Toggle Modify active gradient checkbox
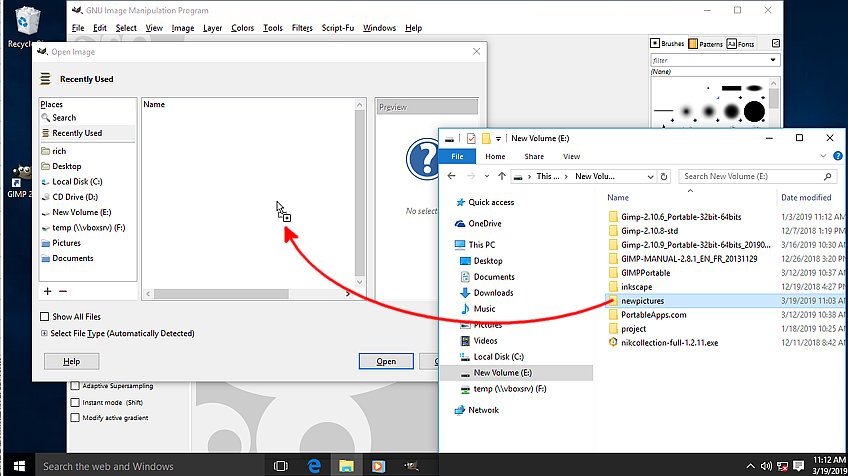Viewport: 848px width, 476px height. pos(75,418)
